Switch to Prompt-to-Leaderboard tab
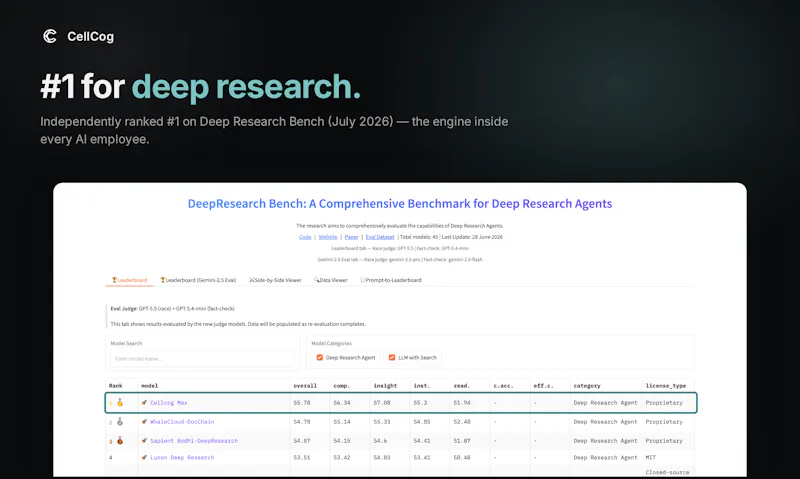Screen dimensions: 800x479 (391, 280)
